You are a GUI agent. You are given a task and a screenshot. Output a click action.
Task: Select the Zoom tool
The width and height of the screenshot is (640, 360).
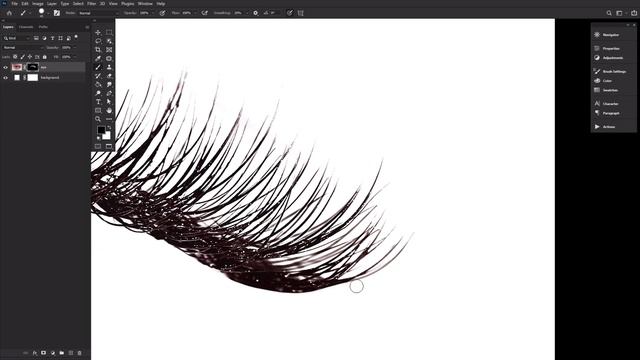pyautogui.click(x=98, y=119)
